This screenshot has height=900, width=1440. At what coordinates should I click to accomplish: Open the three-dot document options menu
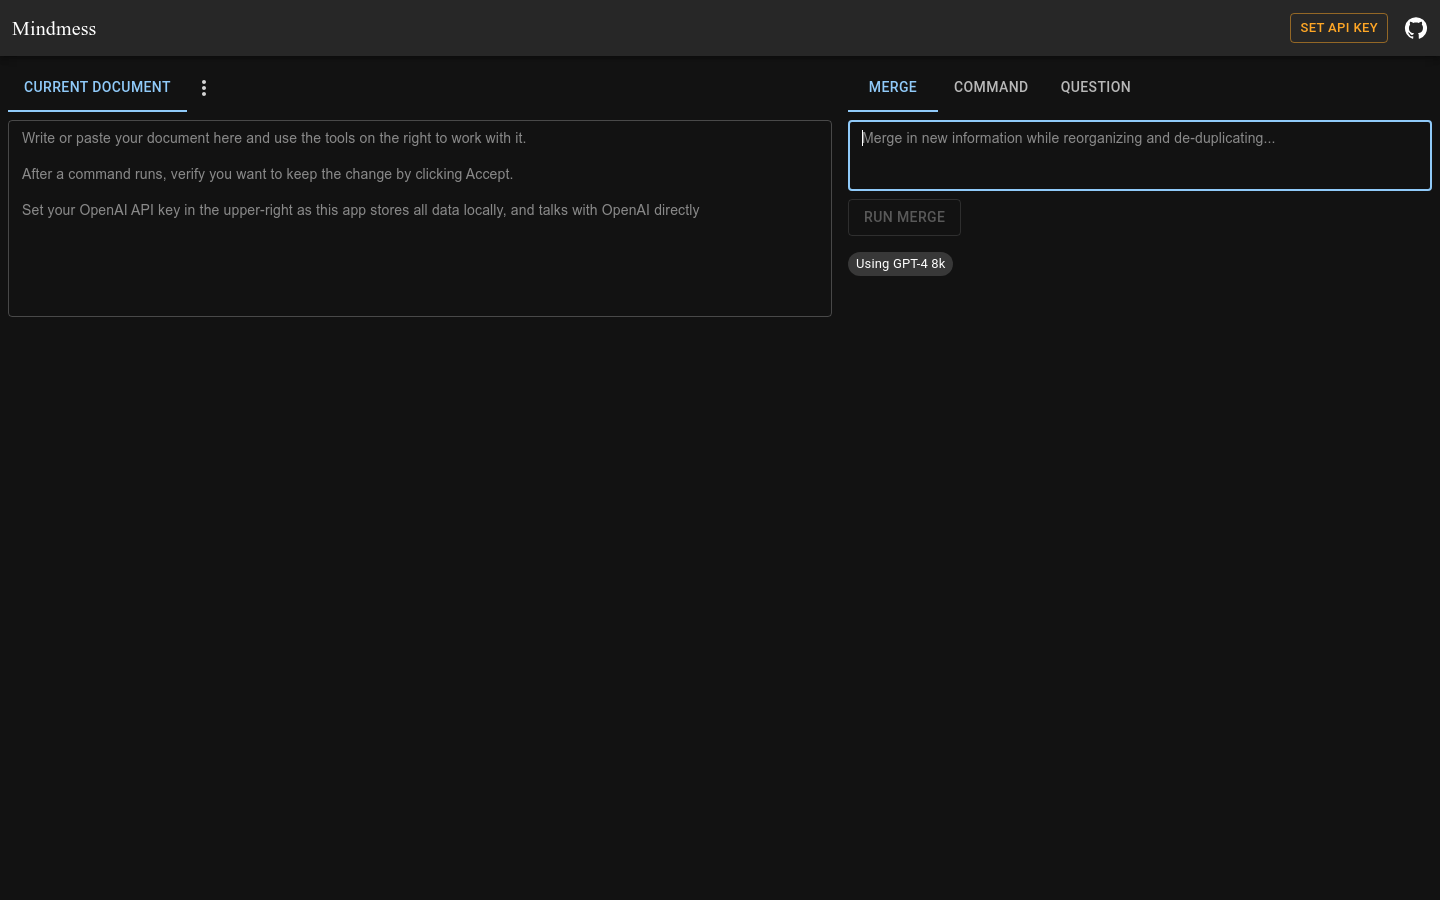pos(204,88)
